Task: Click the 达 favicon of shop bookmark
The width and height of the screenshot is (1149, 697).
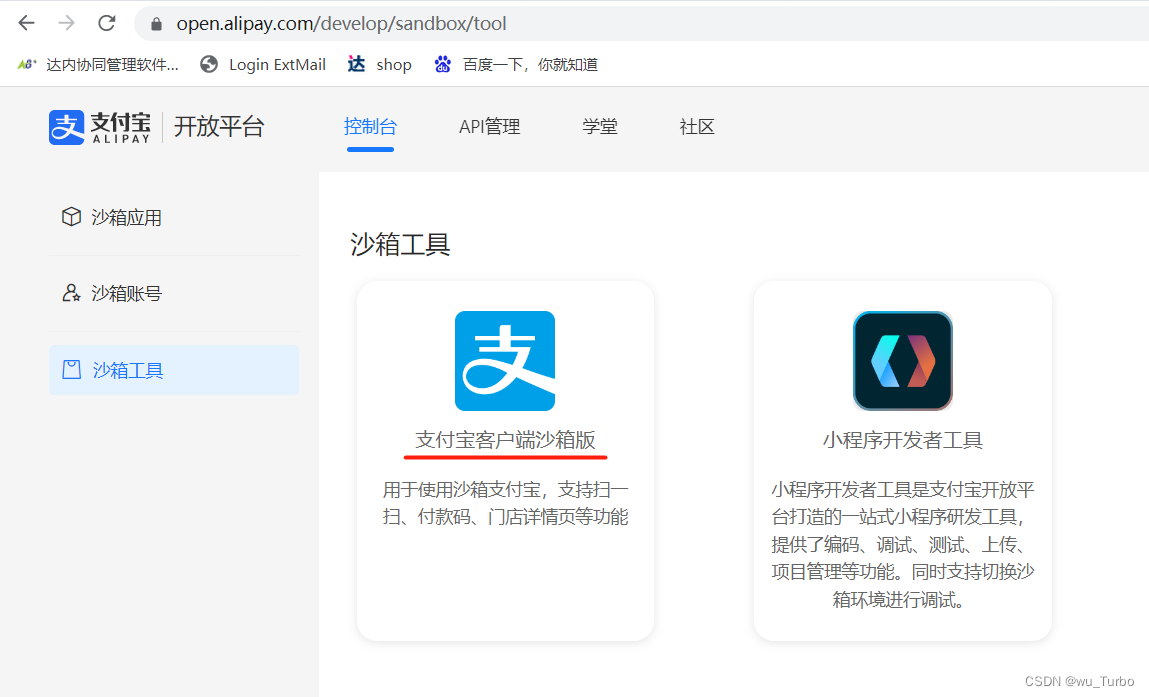Action: pyautogui.click(x=356, y=64)
